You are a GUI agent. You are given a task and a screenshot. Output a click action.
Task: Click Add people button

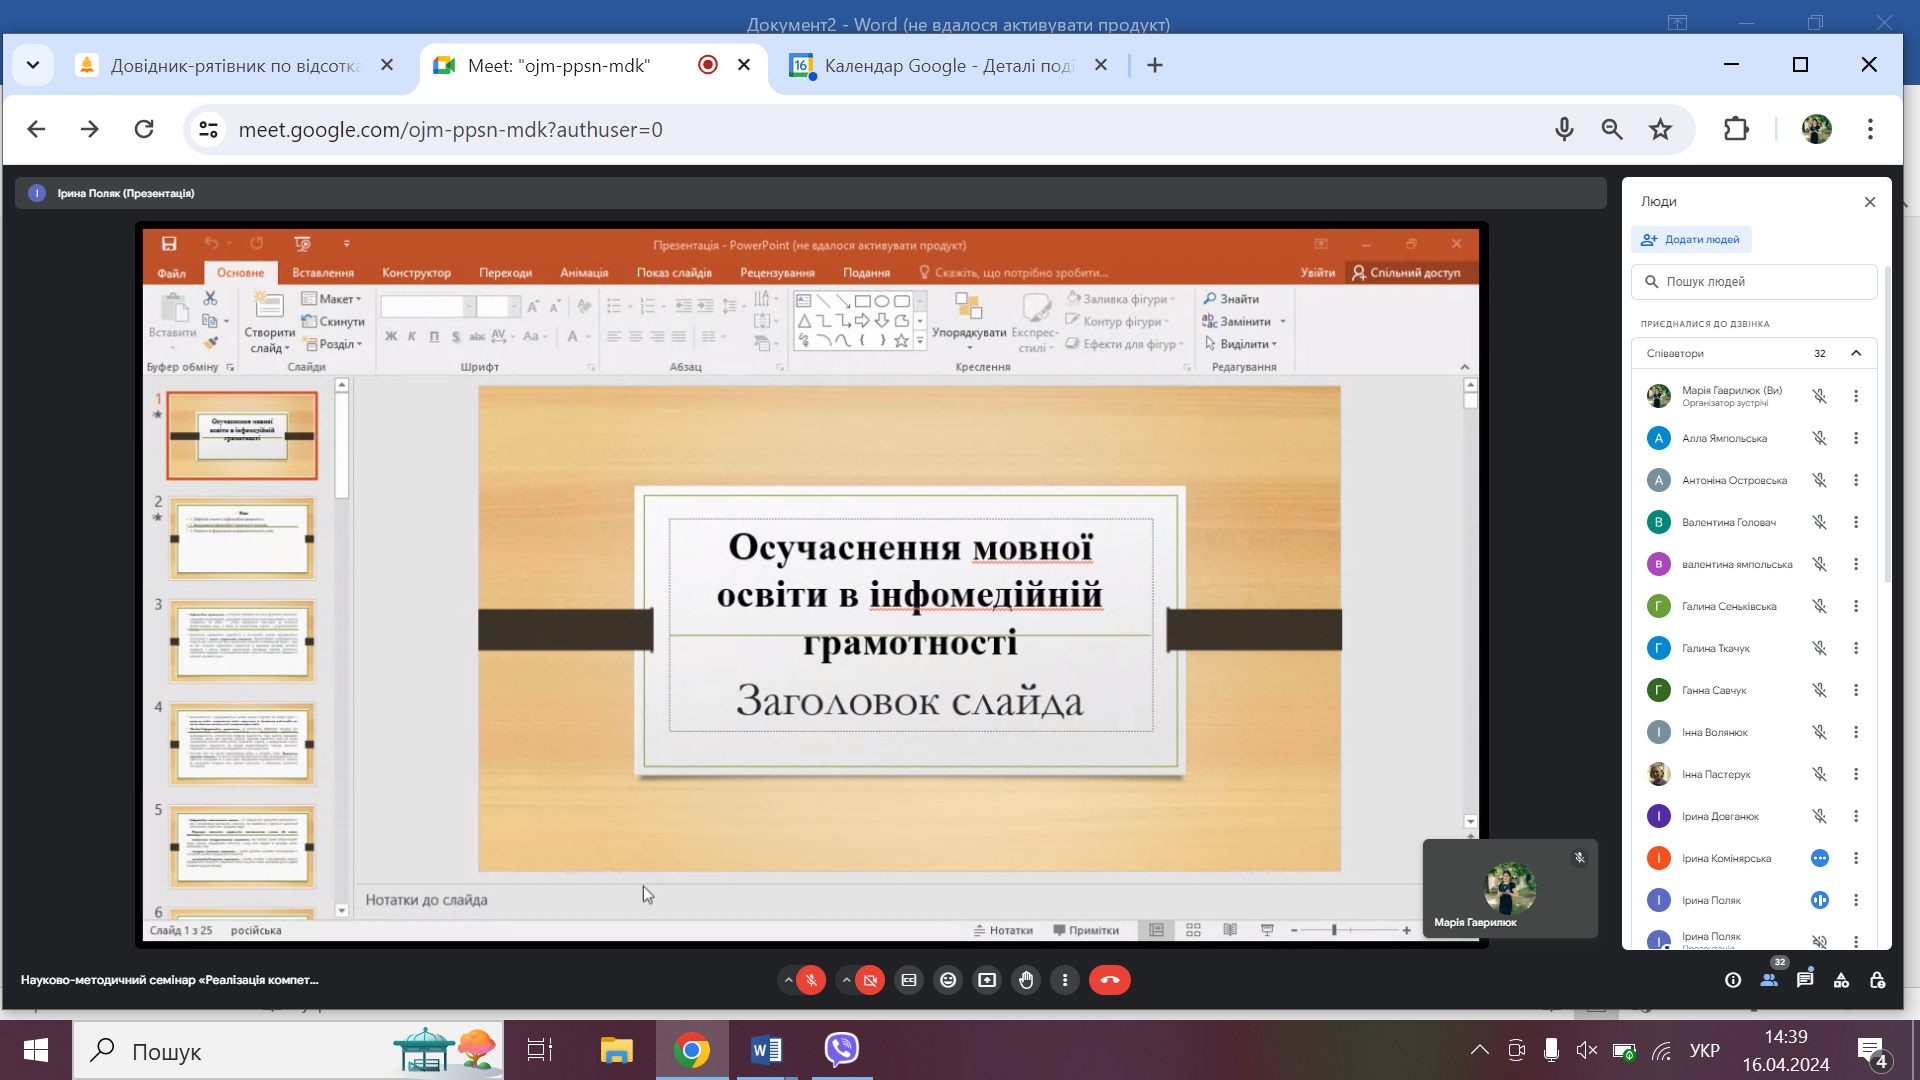(1691, 240)
